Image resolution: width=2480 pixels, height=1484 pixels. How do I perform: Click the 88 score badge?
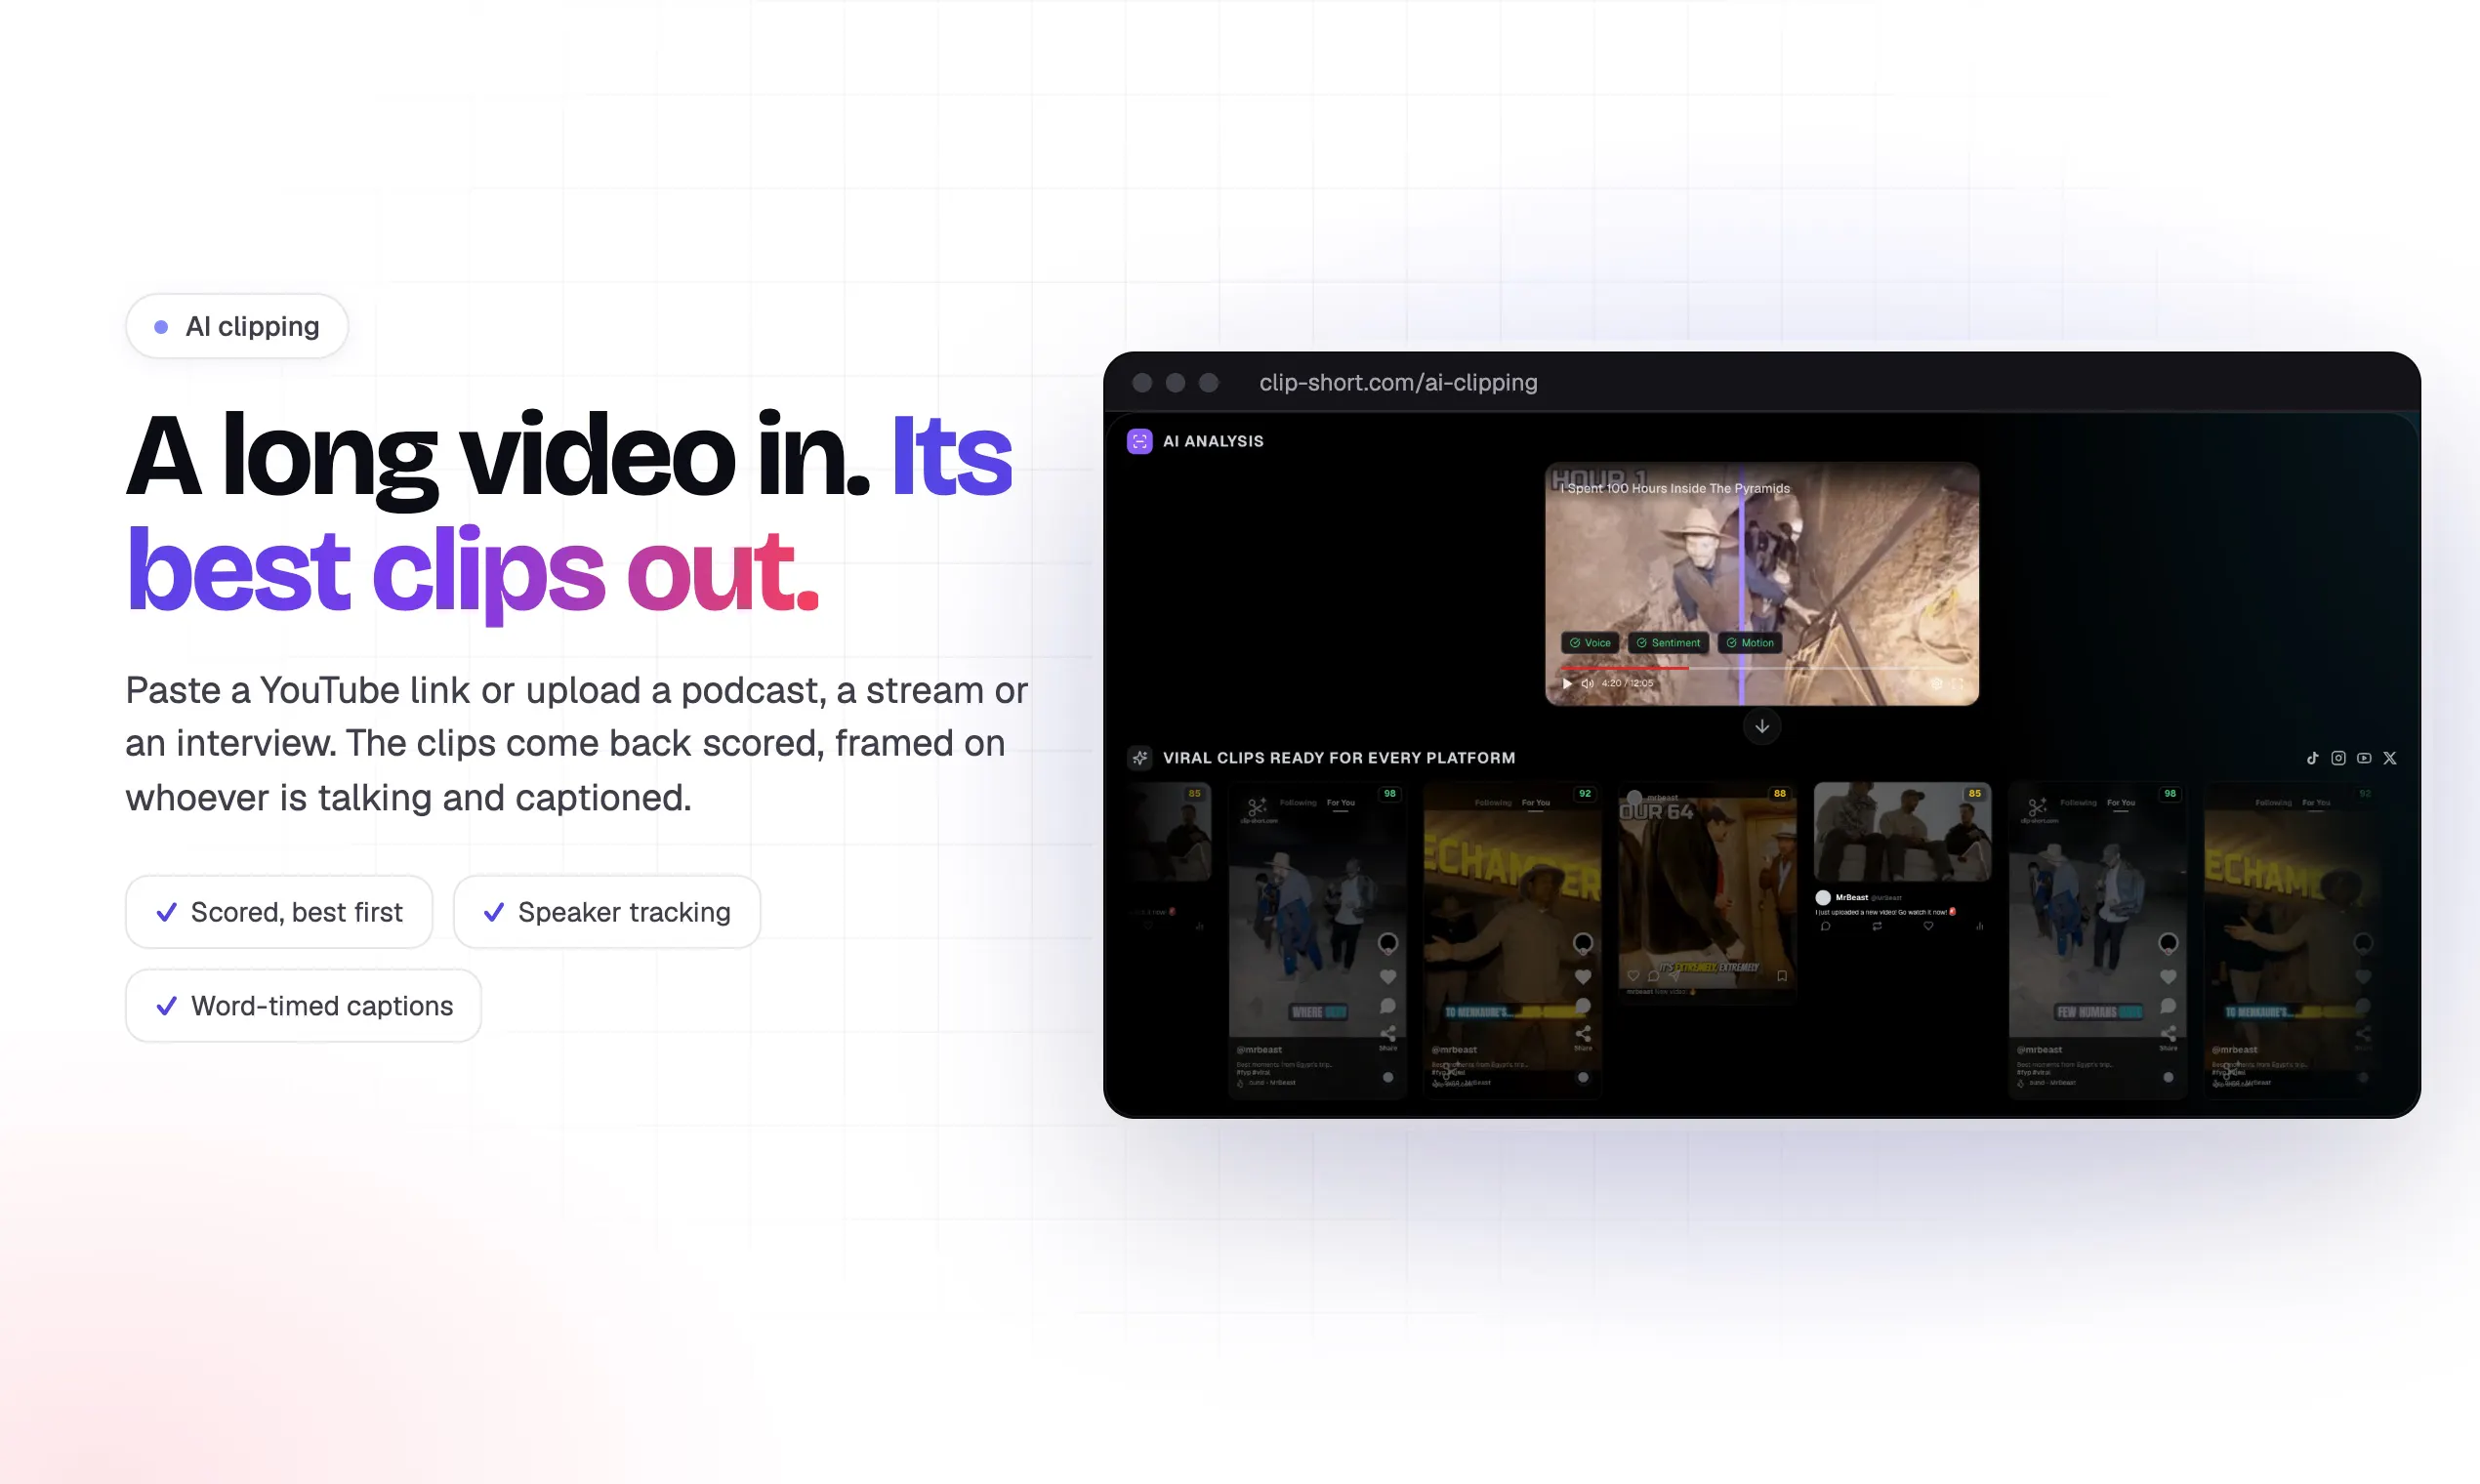(x=1780, y=794)
